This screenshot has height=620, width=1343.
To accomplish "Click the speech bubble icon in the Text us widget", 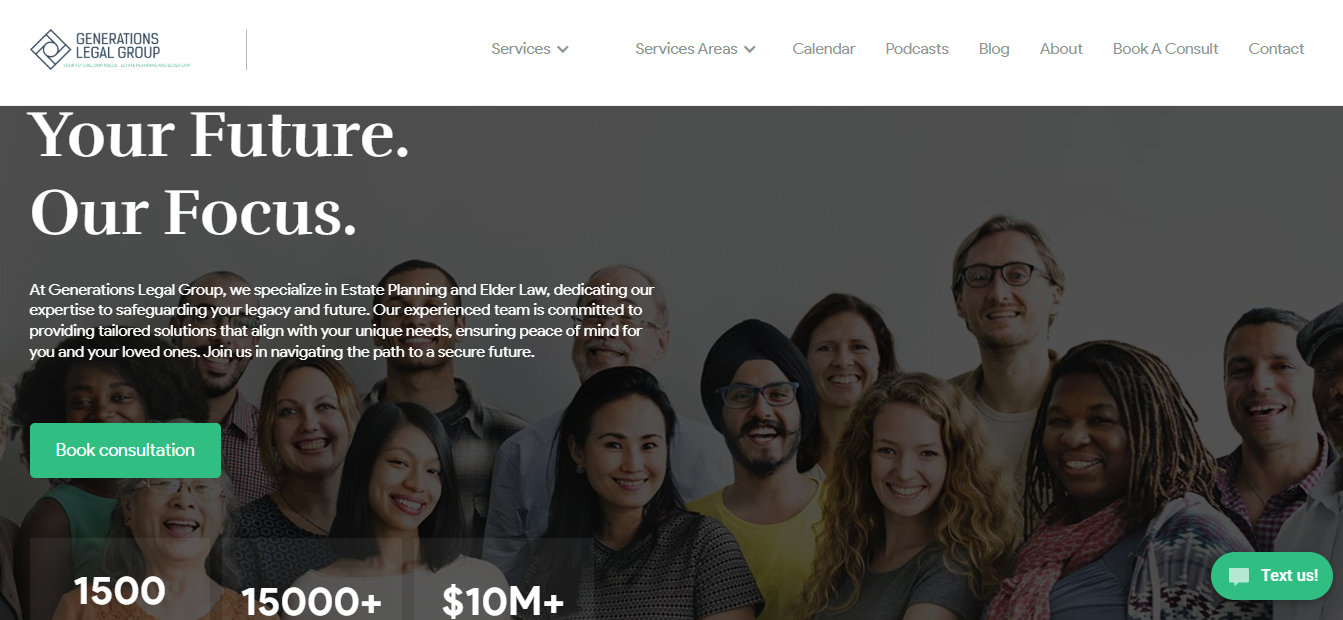I will 1239,576.
